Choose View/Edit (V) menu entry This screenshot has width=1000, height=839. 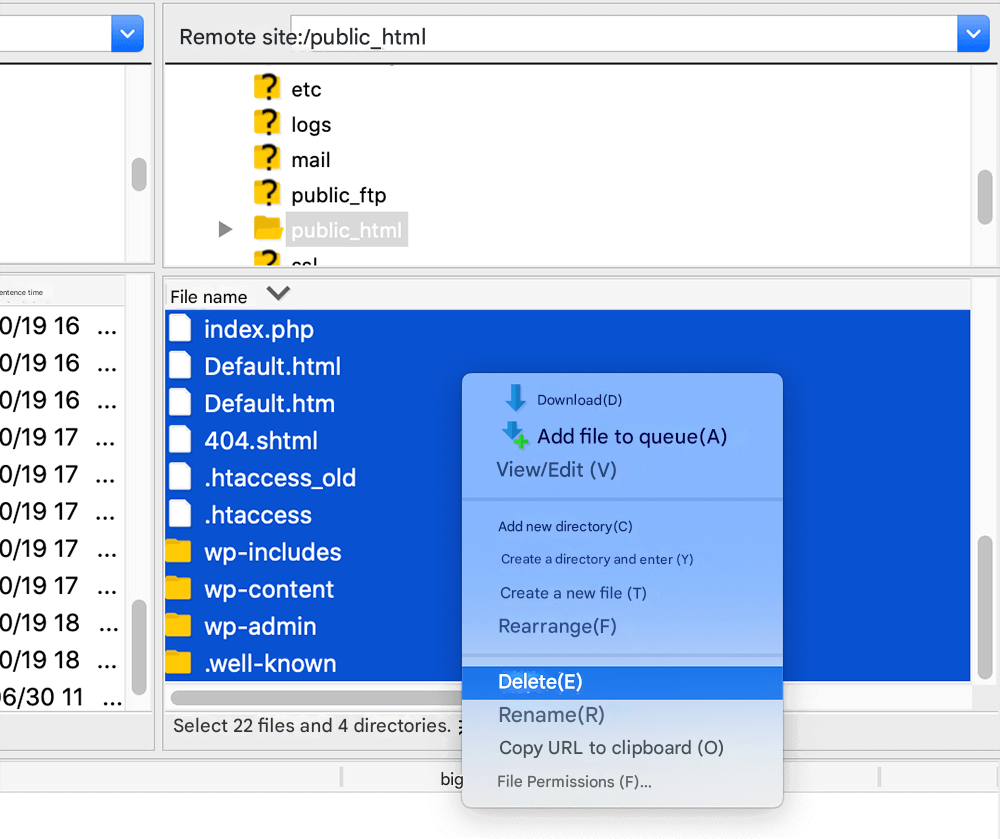point(556,470)
